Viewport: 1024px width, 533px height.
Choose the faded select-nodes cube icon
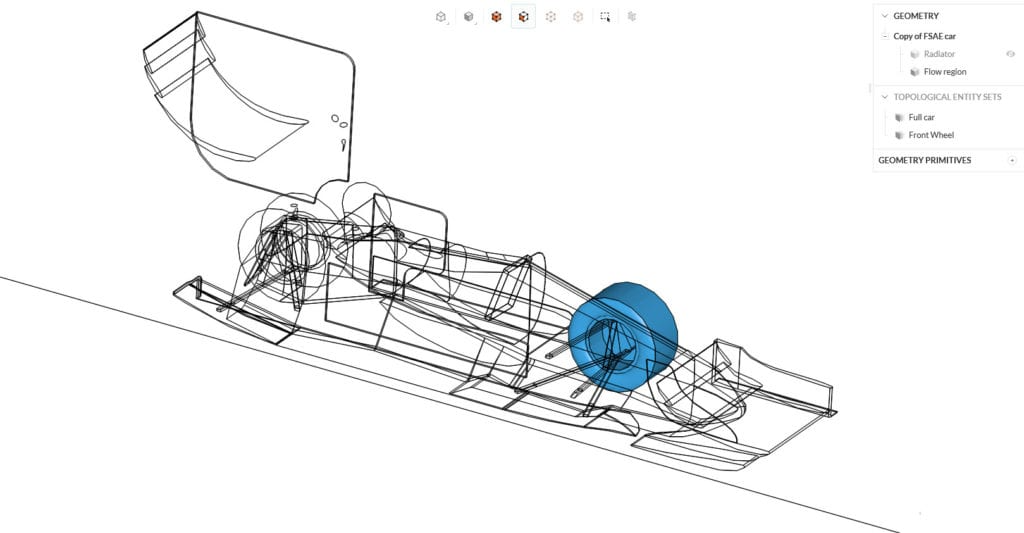click(578, 17)
